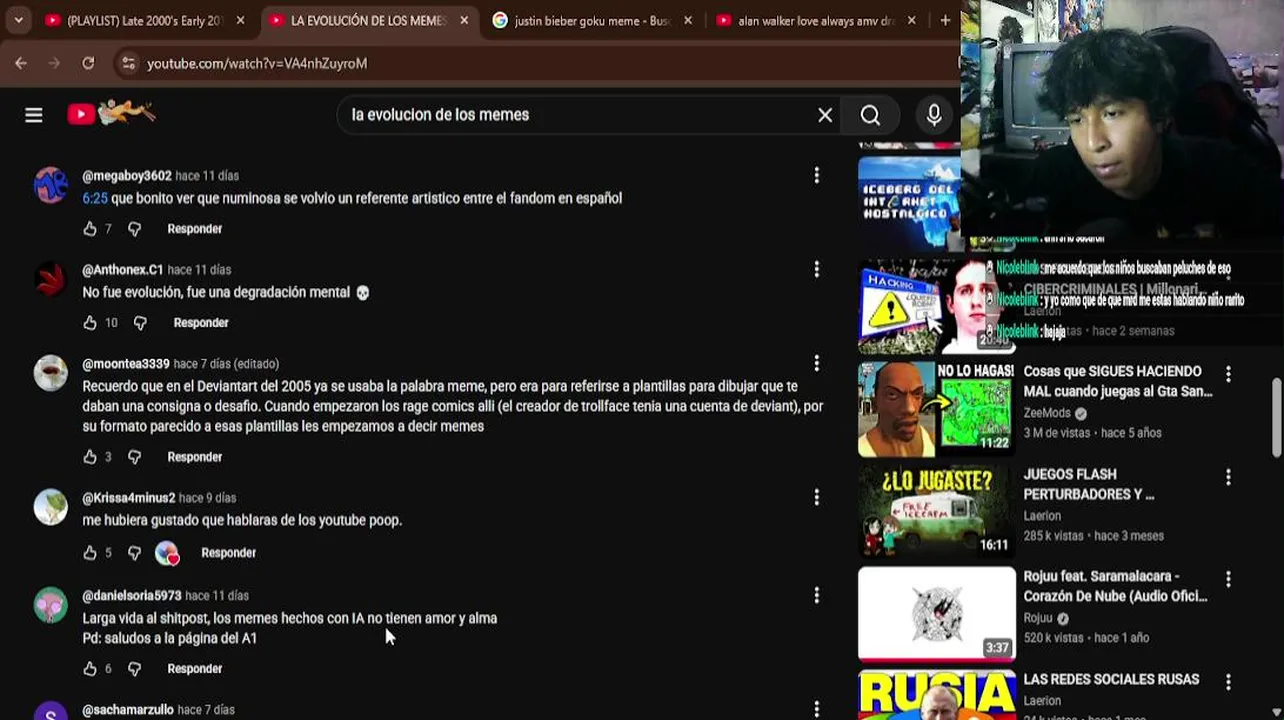The width and height of the screenshot is (1284, 720).
Task: Click creator heart icon on @Krissa4minus2 comment
Action: pos(167,553)
